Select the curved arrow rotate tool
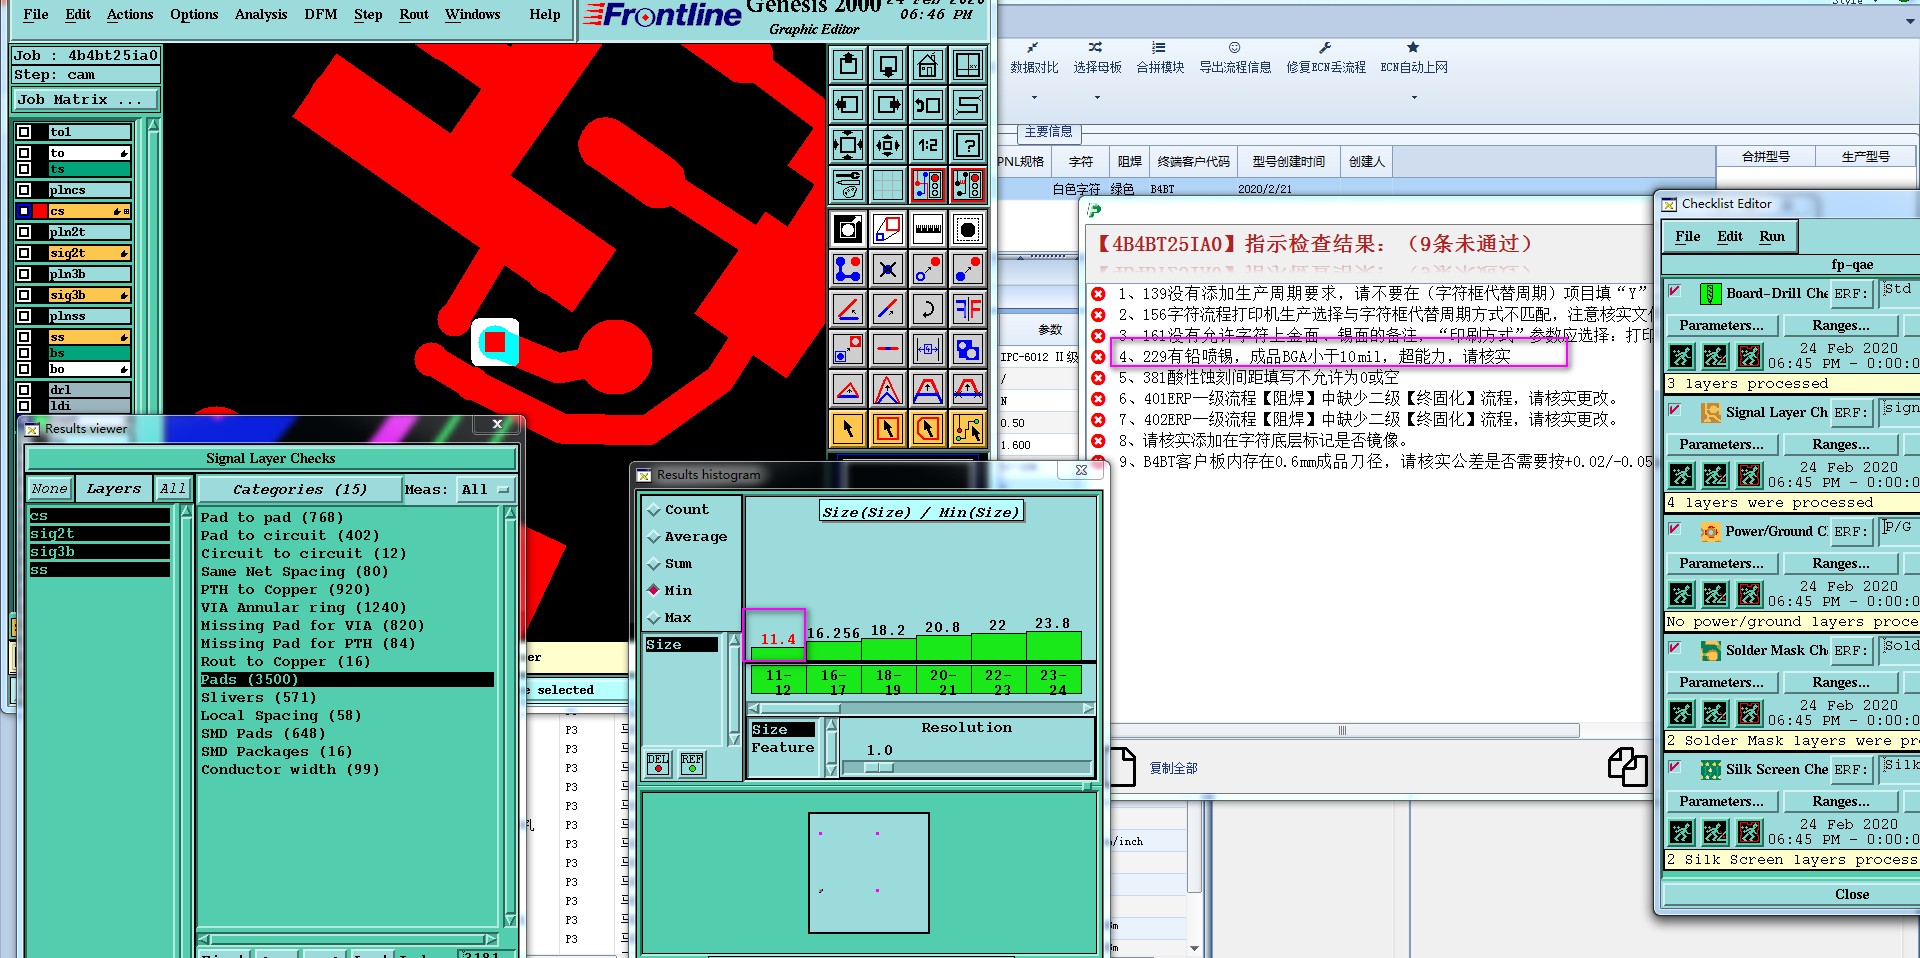Viewport: 1920px width, 958px height. pyautogui.click(x=928, y=309)
